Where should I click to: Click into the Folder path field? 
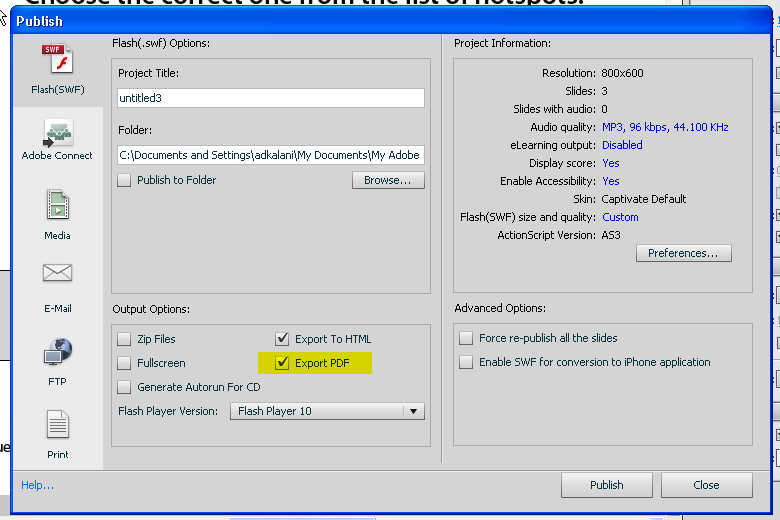(271, 155)
